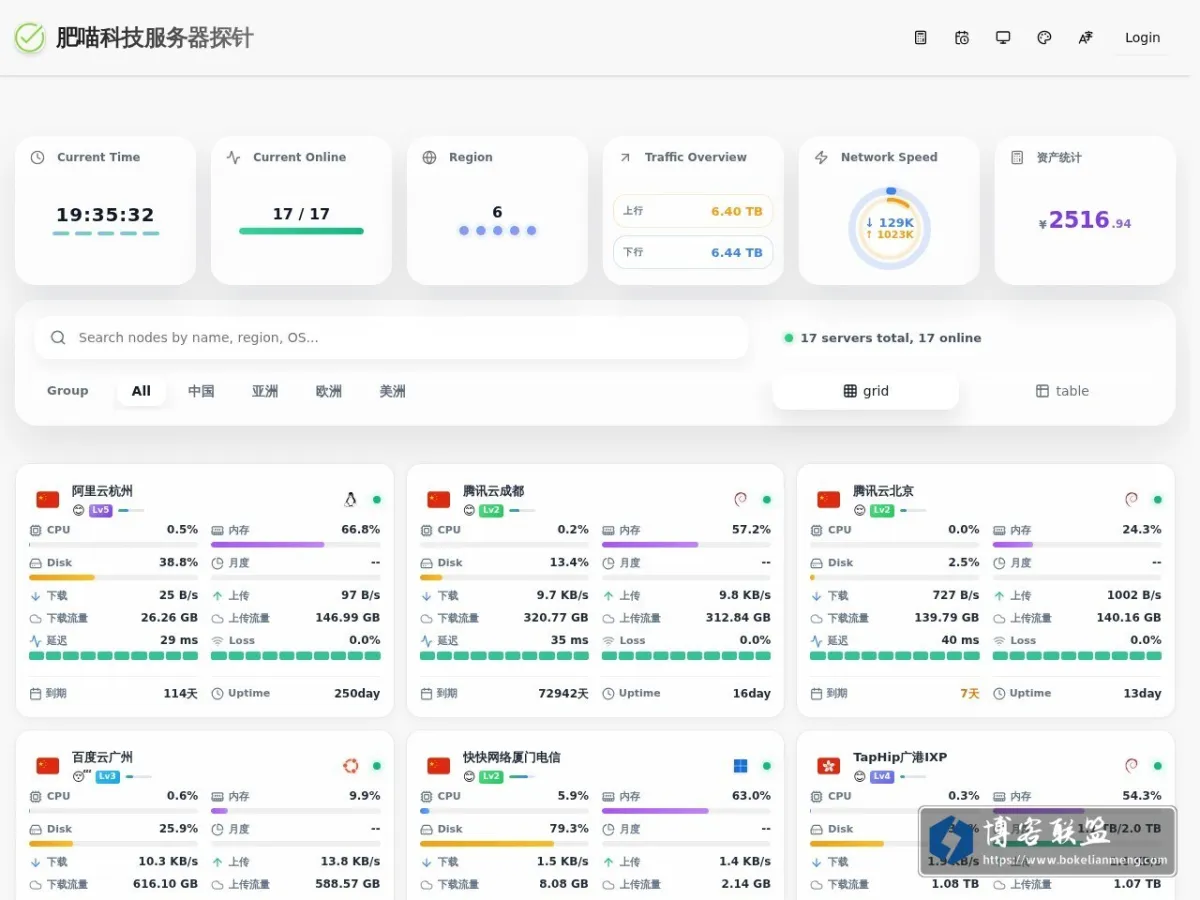Click the pulse icon beside Current Online
Viewport: 1200px width, 900px height.
pos(234,157)
